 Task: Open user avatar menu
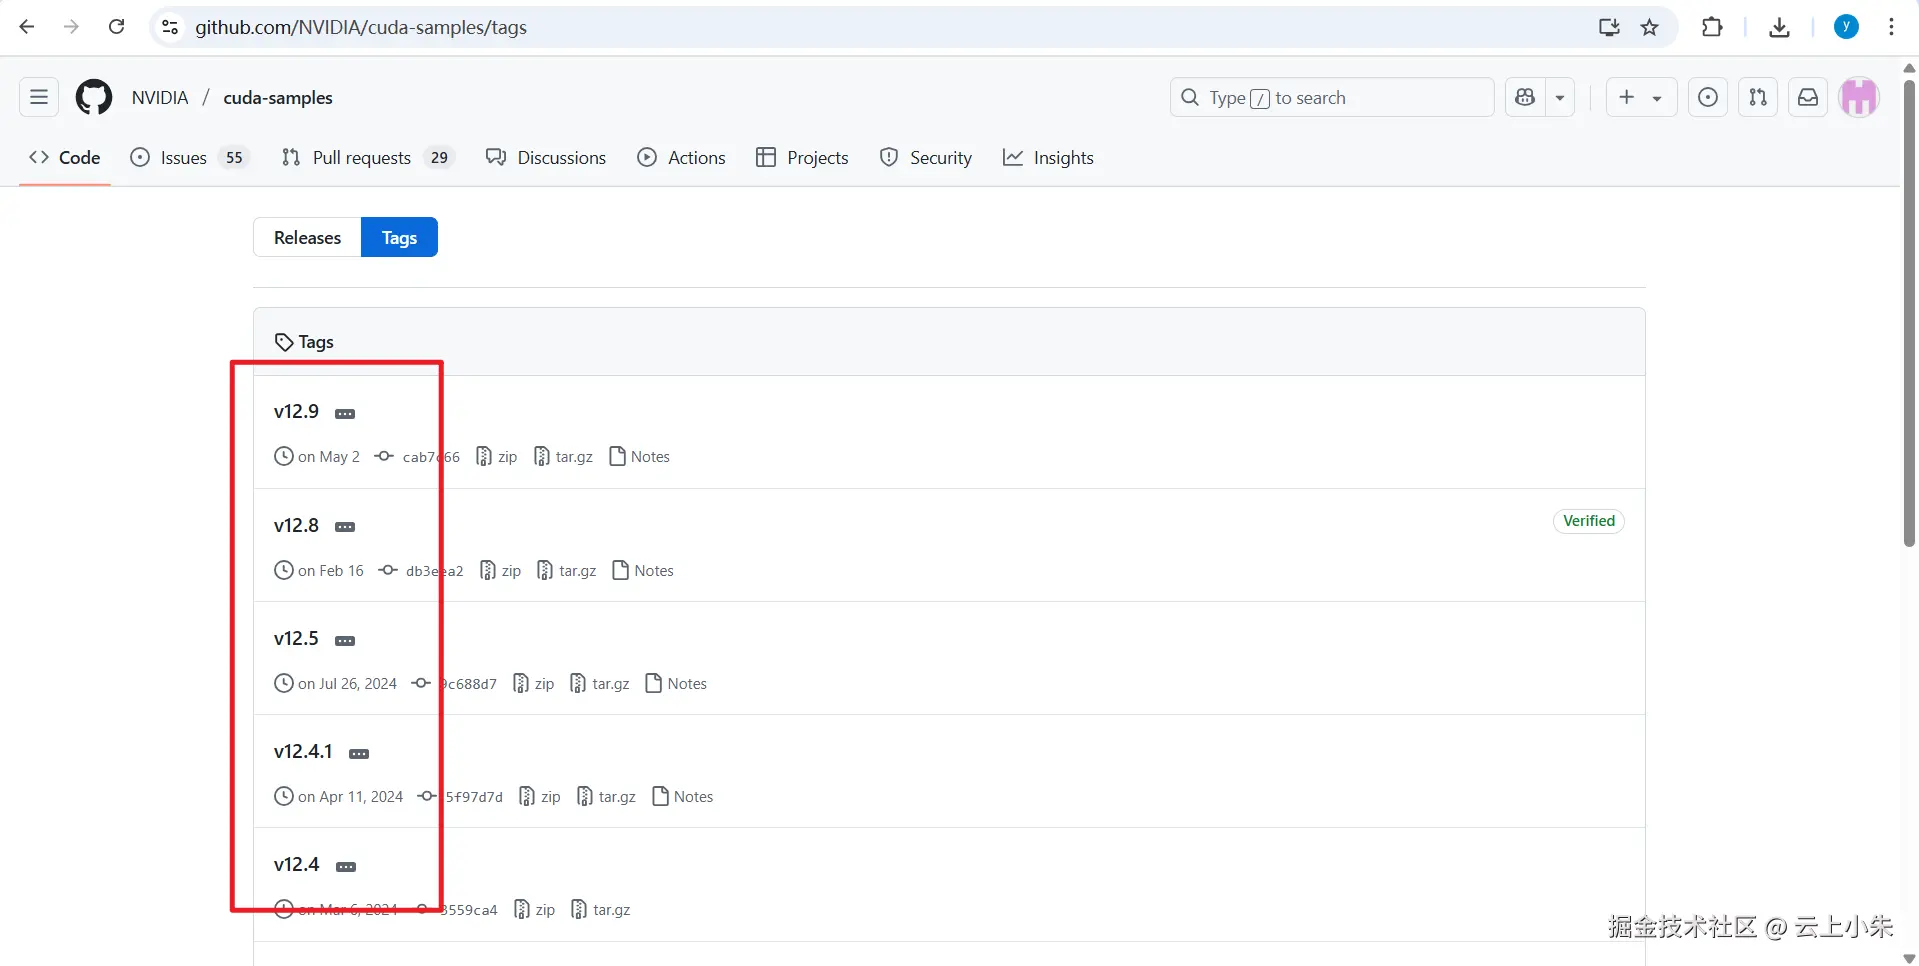[1859, 97]
